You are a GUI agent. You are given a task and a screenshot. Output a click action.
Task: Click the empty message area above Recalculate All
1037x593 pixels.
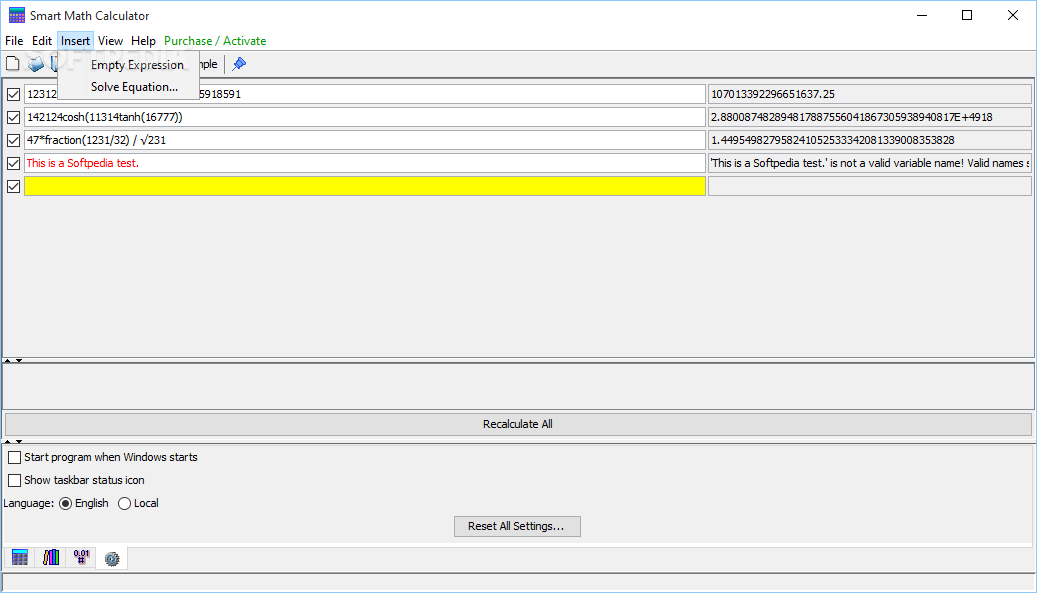pos(518,386)
